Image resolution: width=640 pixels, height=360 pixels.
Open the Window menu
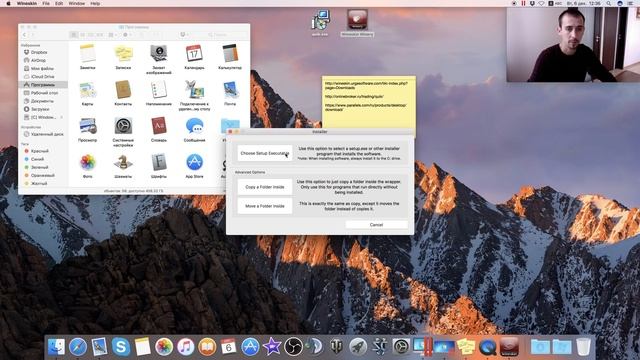coord(77,3)
